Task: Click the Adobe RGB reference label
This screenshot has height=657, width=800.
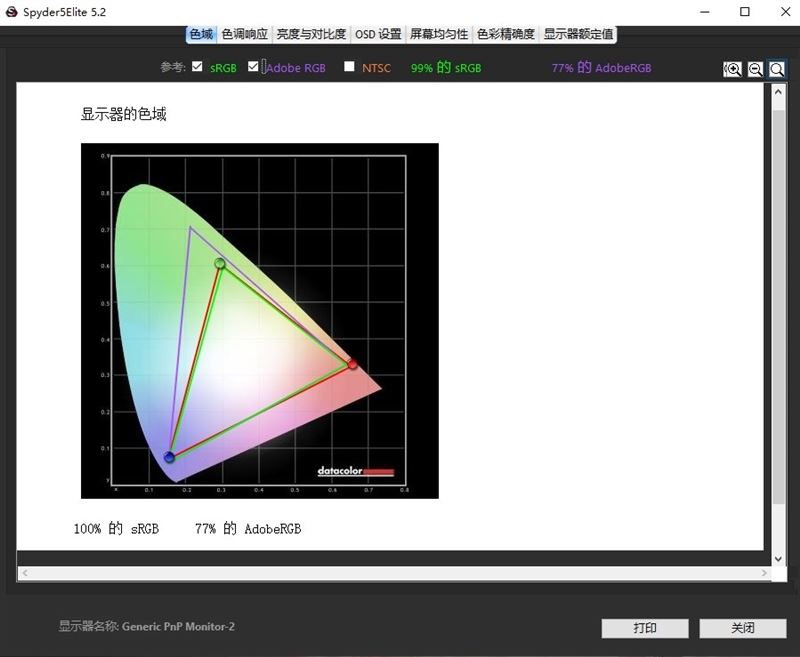Action: pos(295,68)
